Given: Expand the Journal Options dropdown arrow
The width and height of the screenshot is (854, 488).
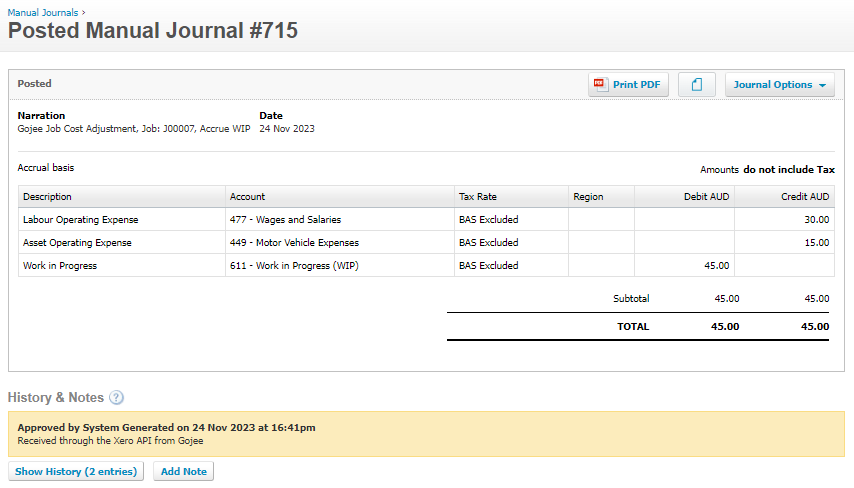Looking at the screenshot, I should tap(822, 85).
